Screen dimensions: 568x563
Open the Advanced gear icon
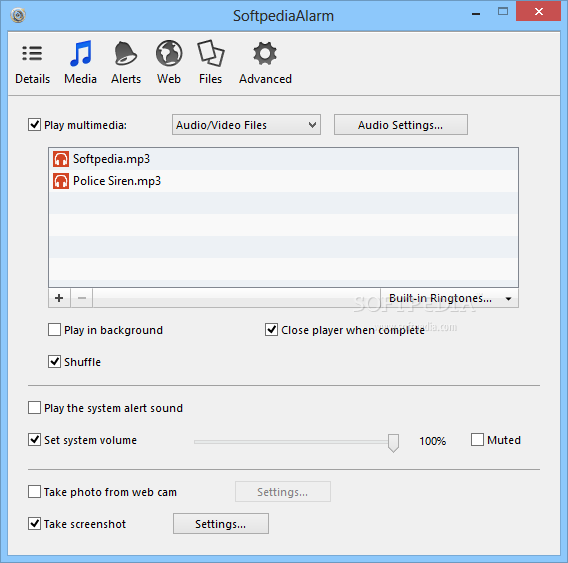click(265, 54)
